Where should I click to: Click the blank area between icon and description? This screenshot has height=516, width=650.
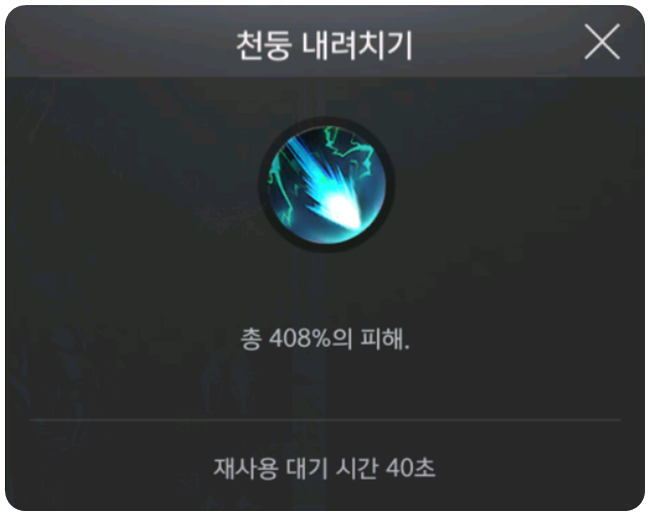coord(325,290)
